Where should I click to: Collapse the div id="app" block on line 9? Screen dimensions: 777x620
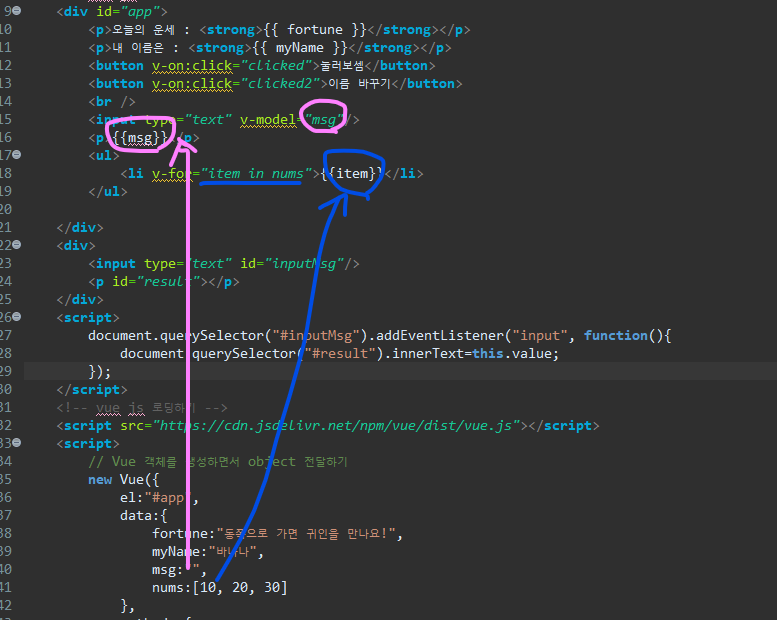[17, 10]
